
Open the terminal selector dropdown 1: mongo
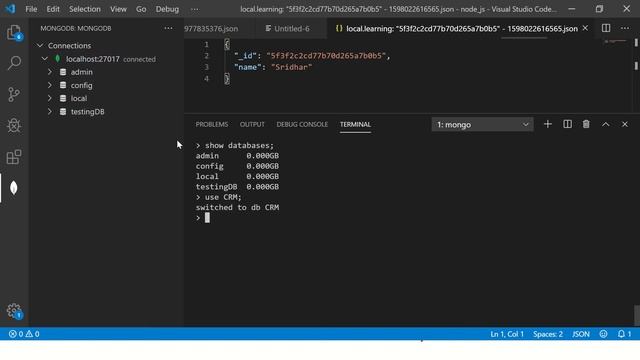[x=482, y=124]
